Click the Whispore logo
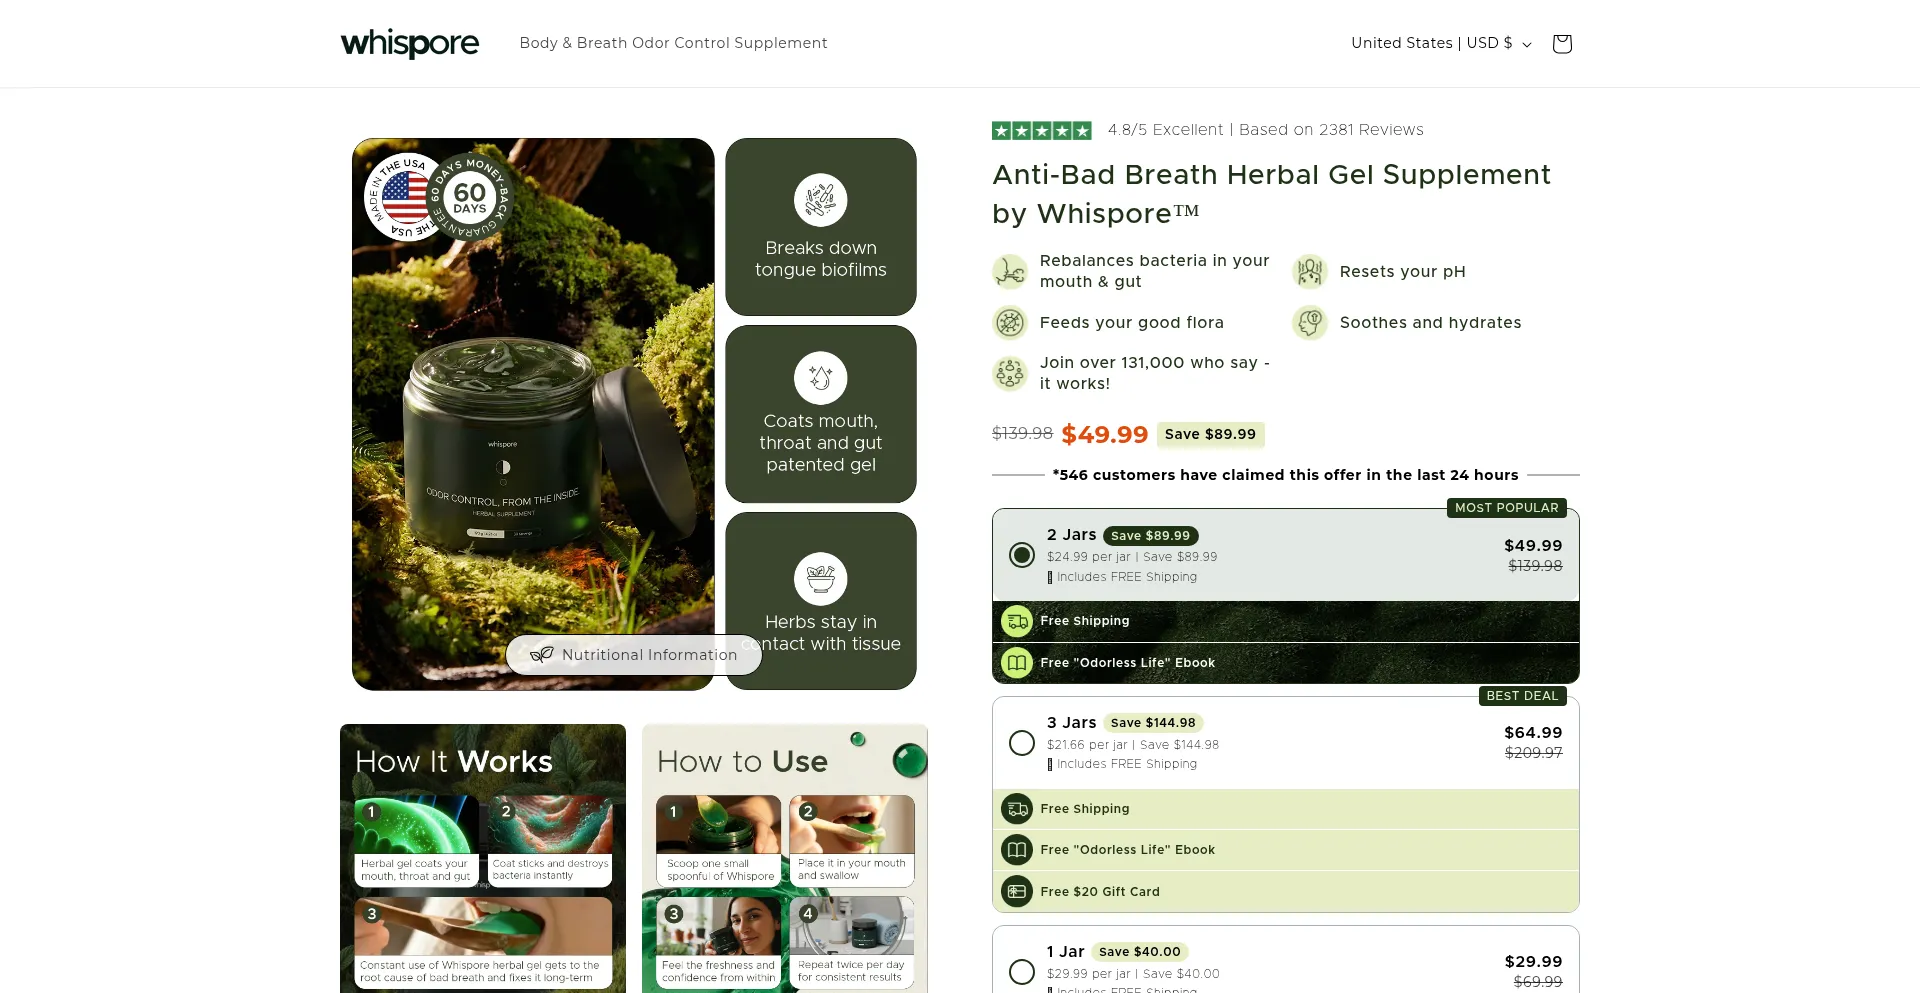Image resolution: width=1920 pixels, height=993 pixels. [410, 43]
